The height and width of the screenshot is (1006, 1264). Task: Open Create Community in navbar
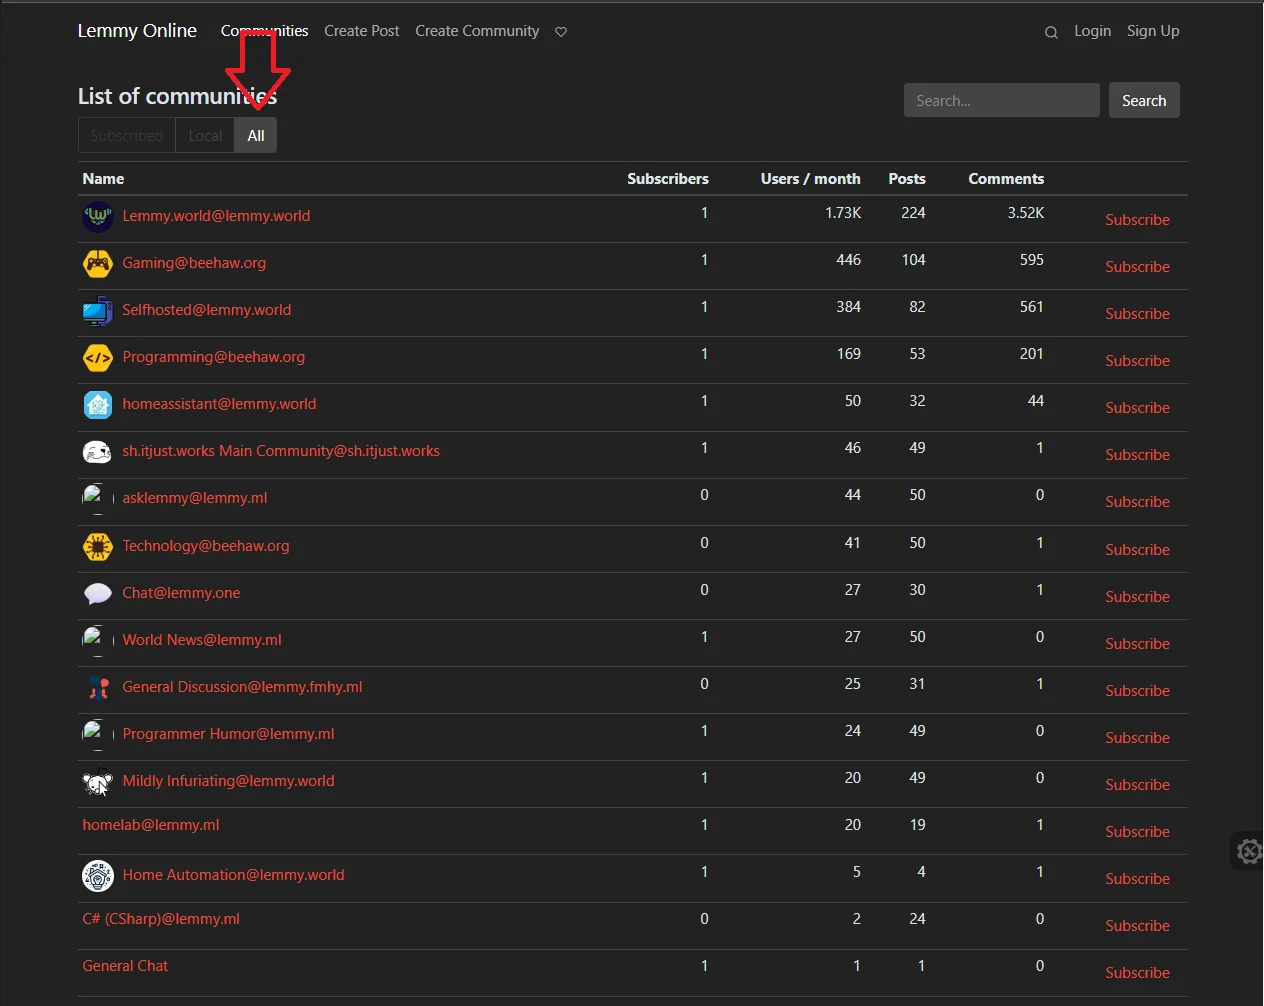click(477, 31)
